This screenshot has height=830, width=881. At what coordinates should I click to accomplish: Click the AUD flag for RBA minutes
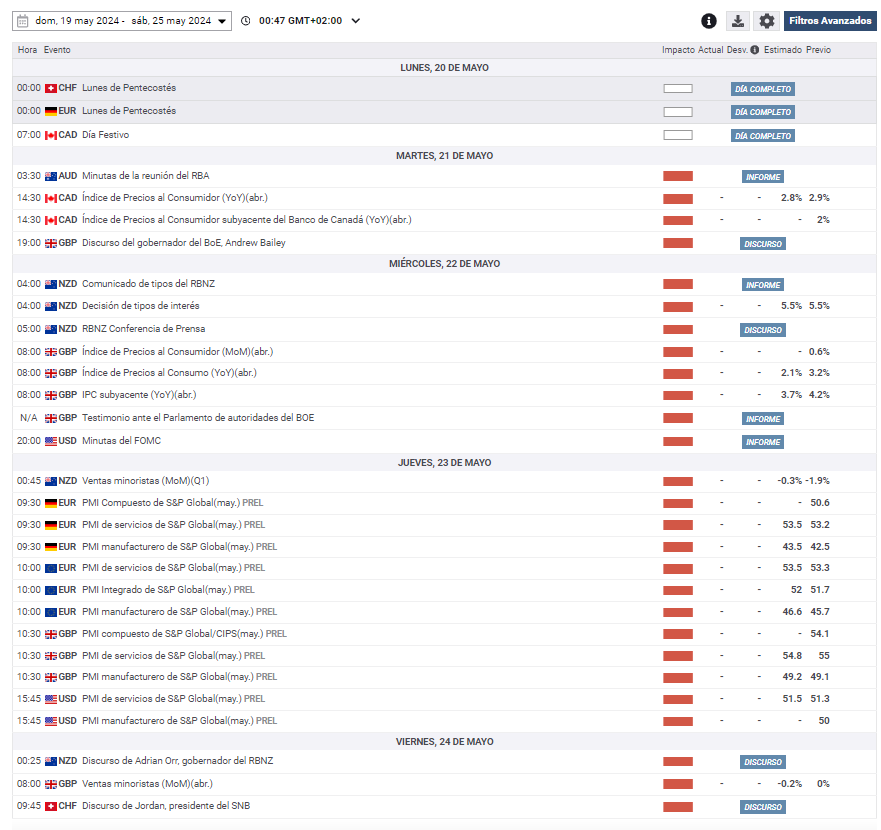click(x=51, y=176)
